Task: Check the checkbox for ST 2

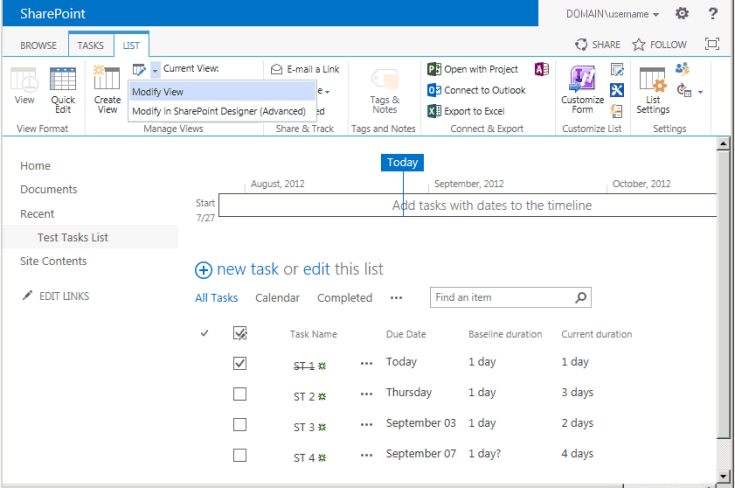Action: [240, 394]
